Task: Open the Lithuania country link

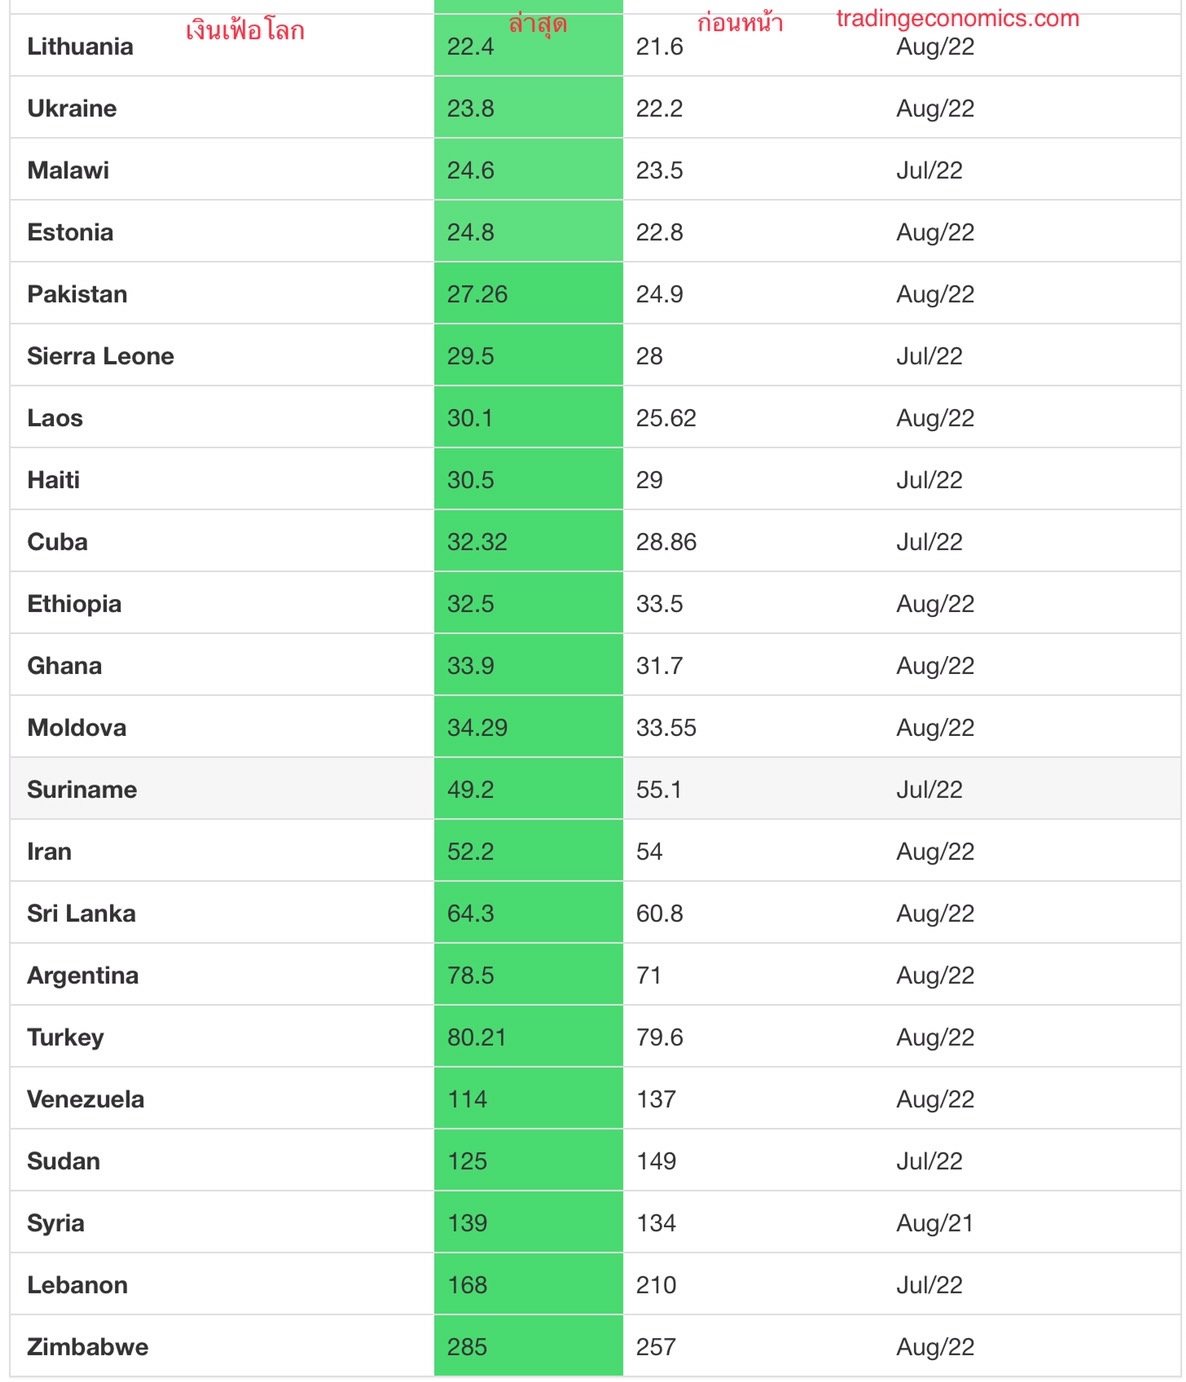Action: (x=80, y=47)
